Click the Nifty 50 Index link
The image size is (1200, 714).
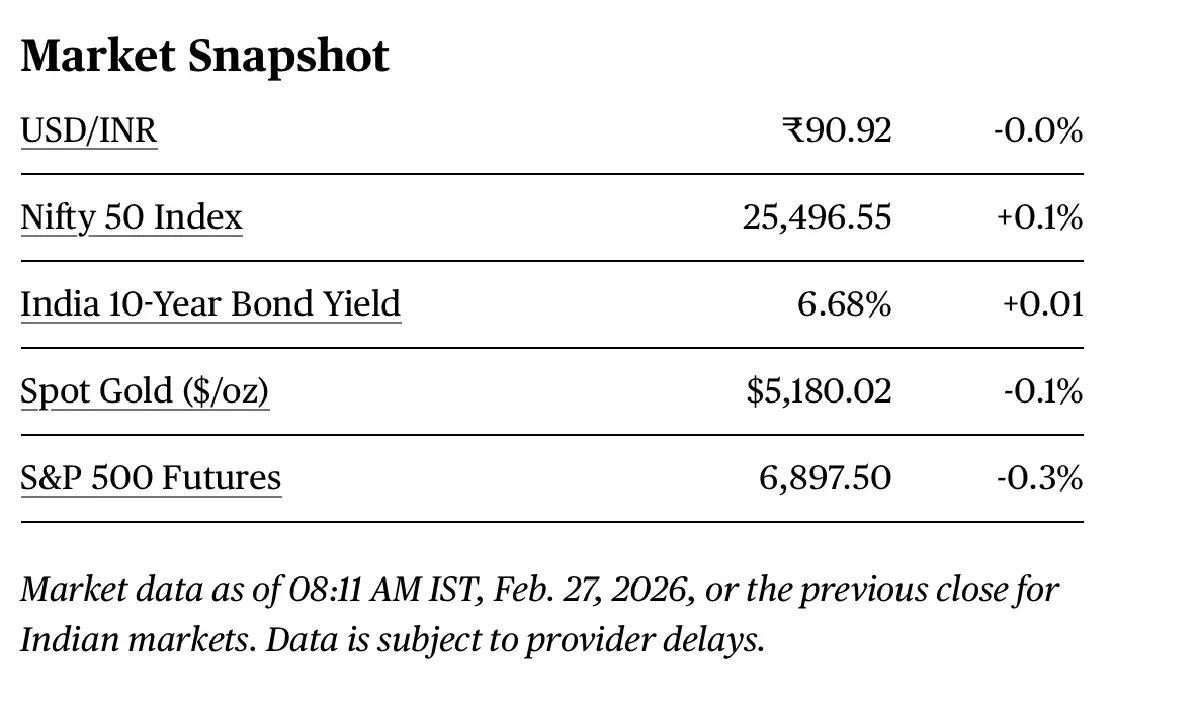point(131,218)
